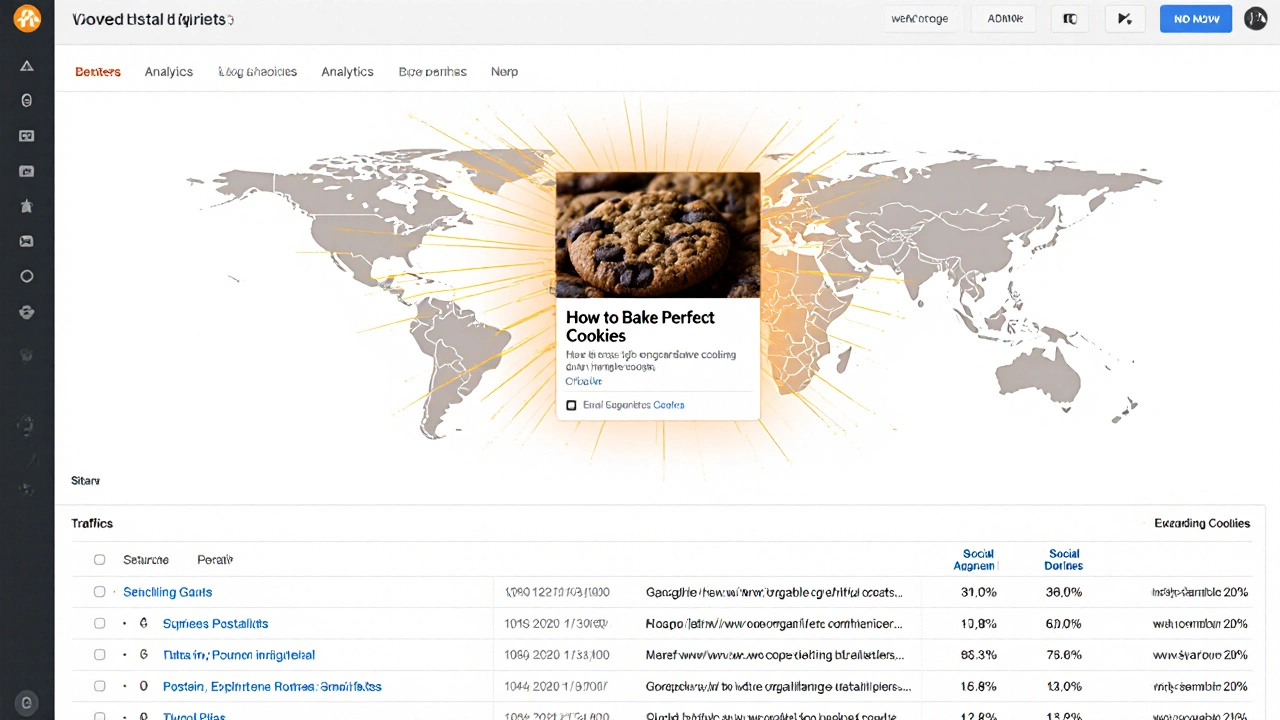Open the Netlify-style logo icon in sidebar
1280x720 pixels.
tap(27, 18)
